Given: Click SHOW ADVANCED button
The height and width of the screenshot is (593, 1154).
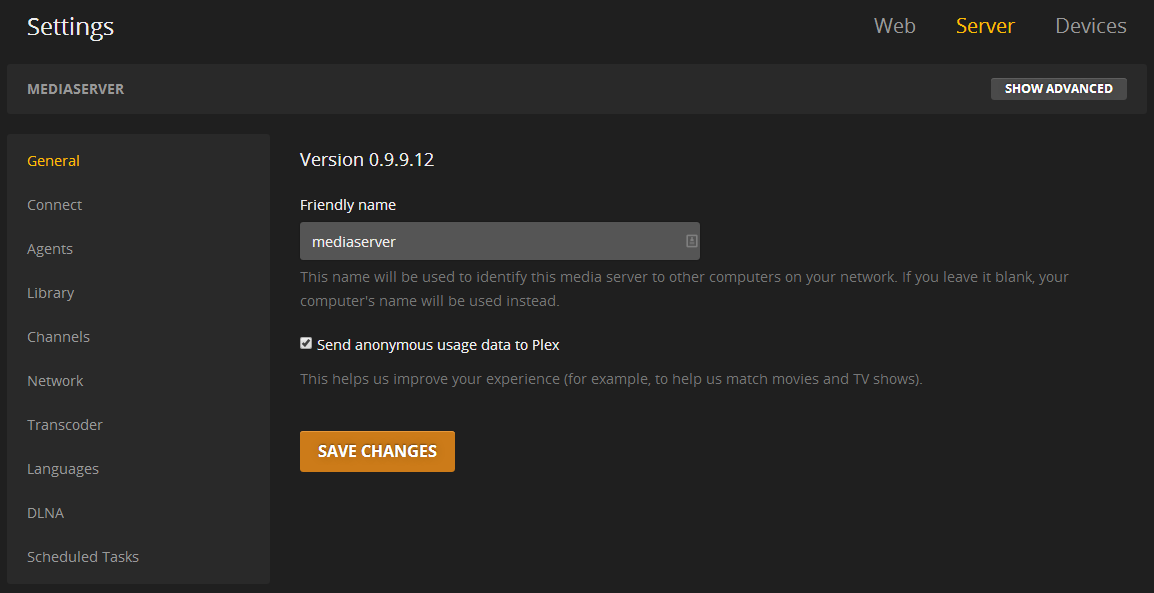Looking at the screenshot, I should point(1058,88).
